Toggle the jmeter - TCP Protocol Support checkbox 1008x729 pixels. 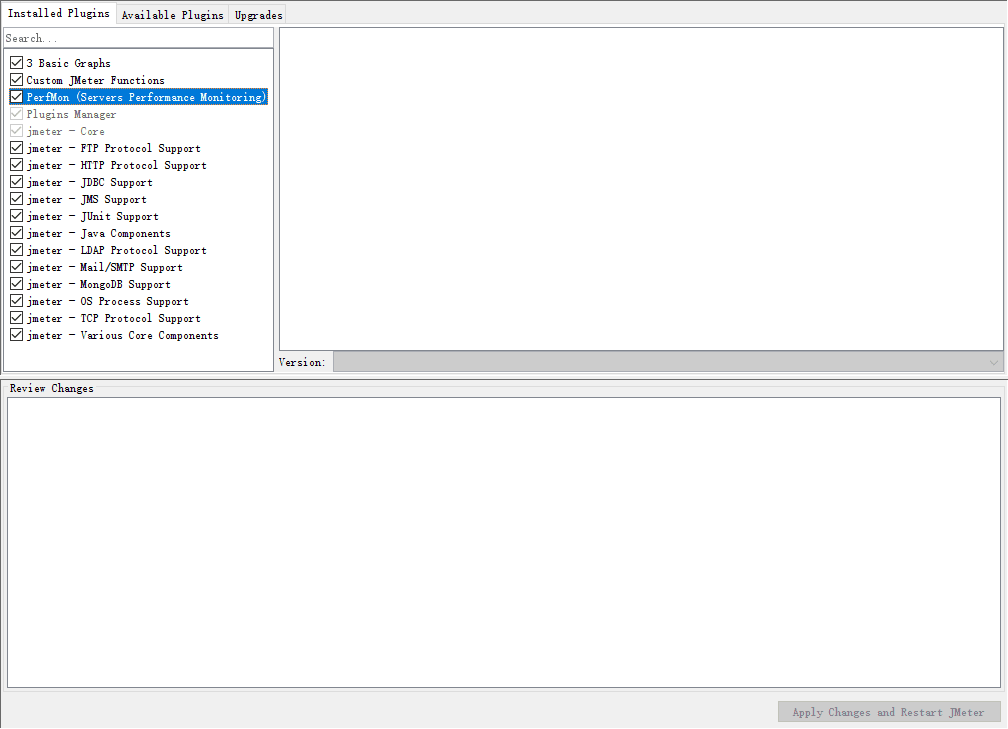(x=17, y=318)
